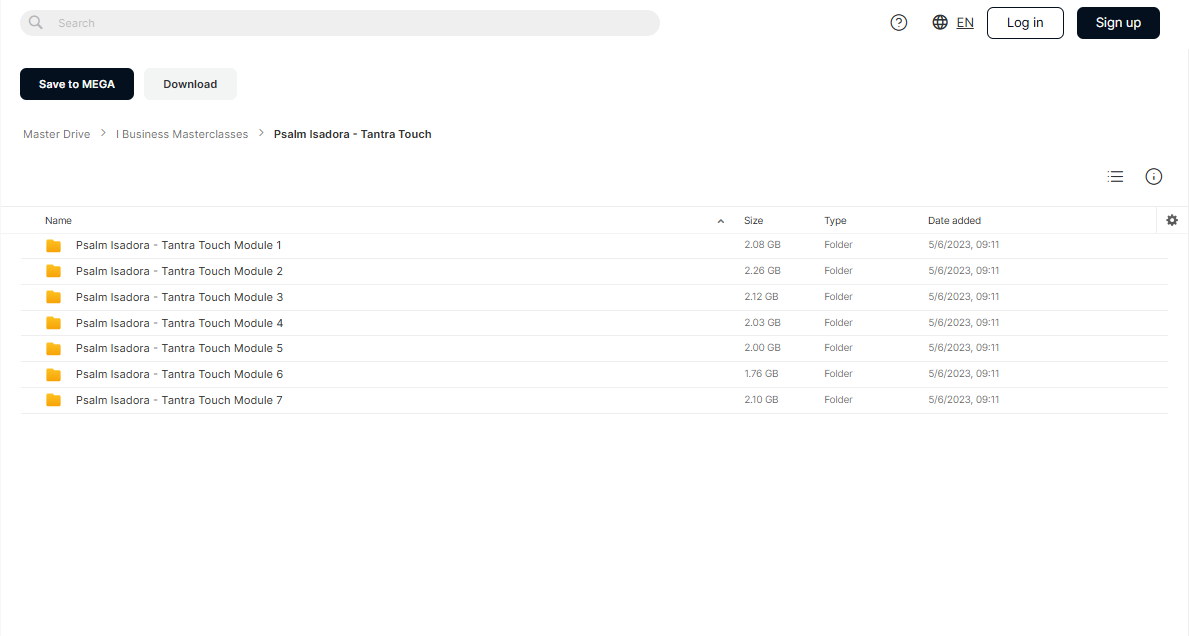Viewport: 1189px width, 636px height.
Task: Open the info panel icon
Action: click(1153, 177)
